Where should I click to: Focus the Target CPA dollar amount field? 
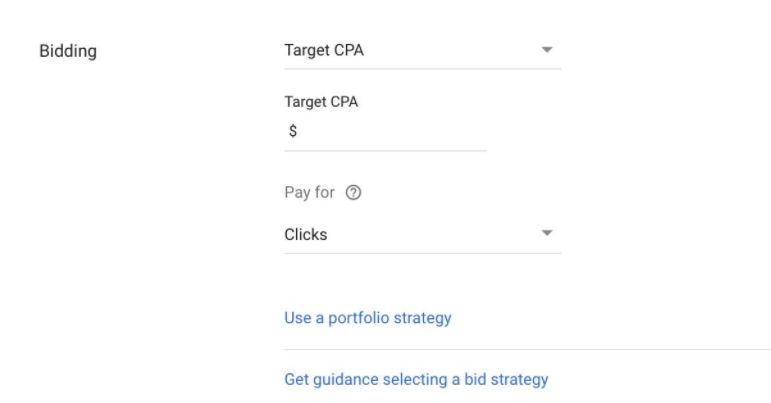click(392, 131)
